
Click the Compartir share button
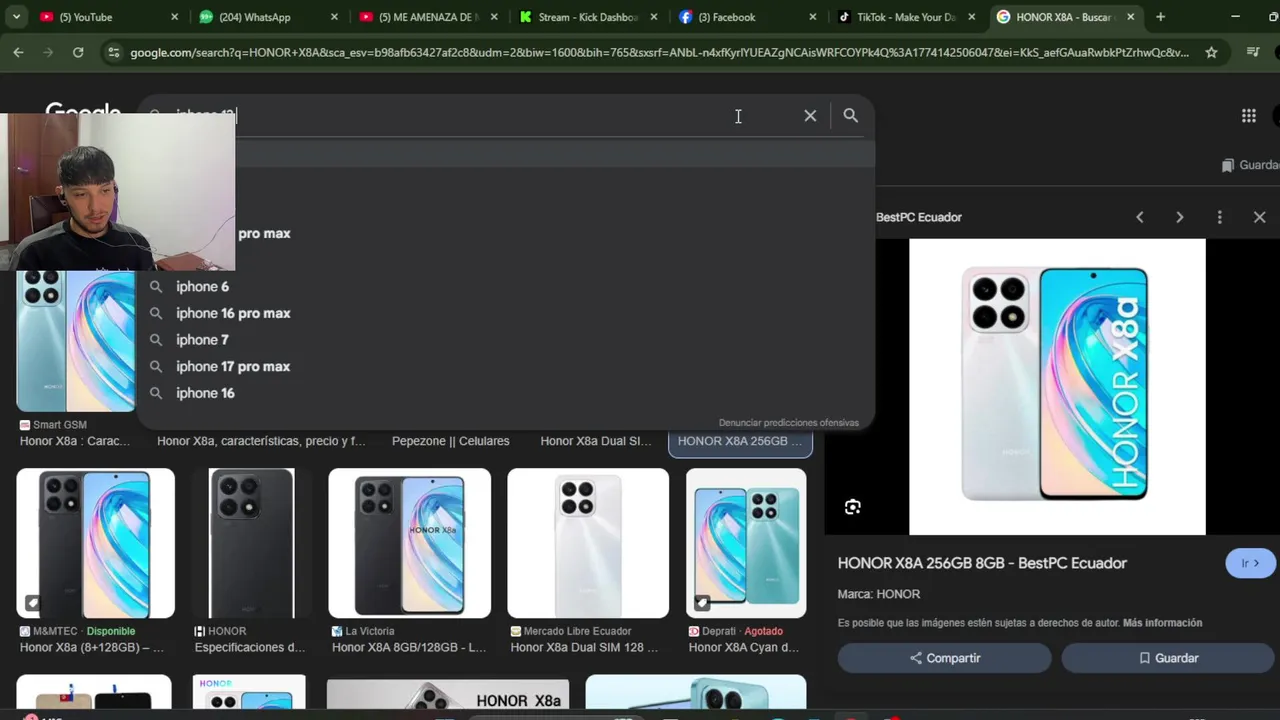[x=944, y=658]
